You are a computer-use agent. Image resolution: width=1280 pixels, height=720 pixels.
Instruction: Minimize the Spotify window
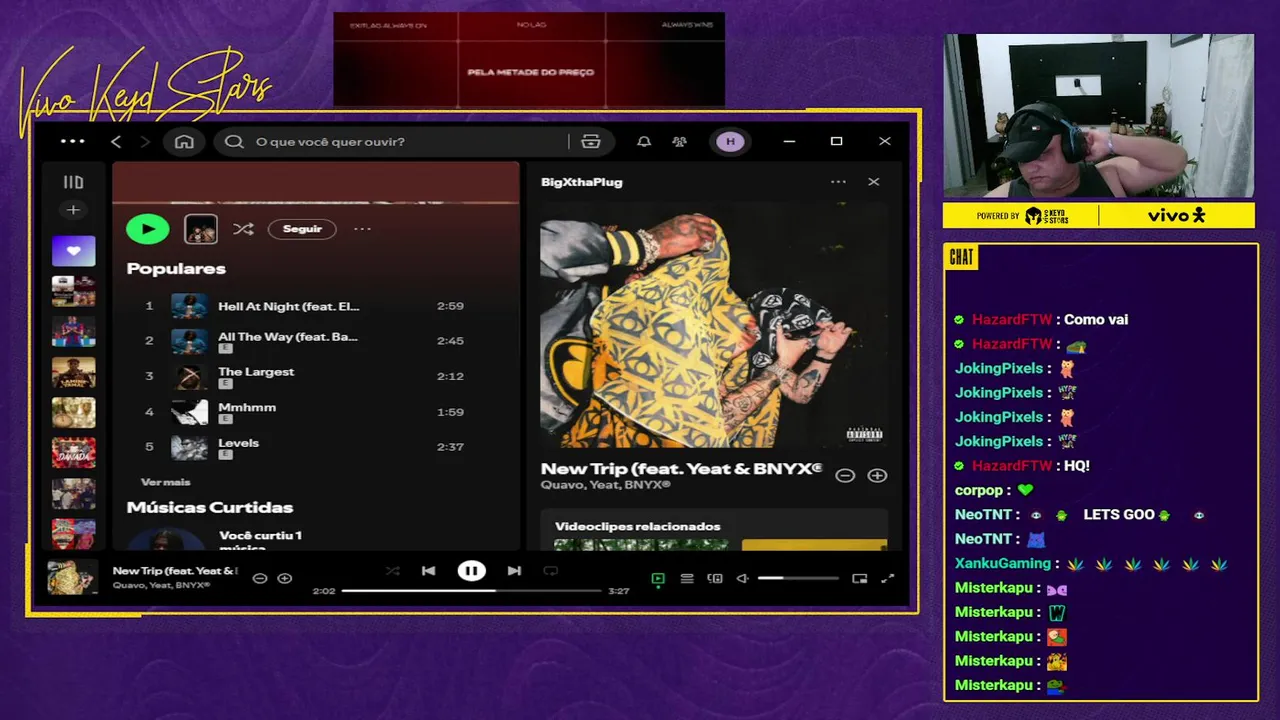click(789, 141)
